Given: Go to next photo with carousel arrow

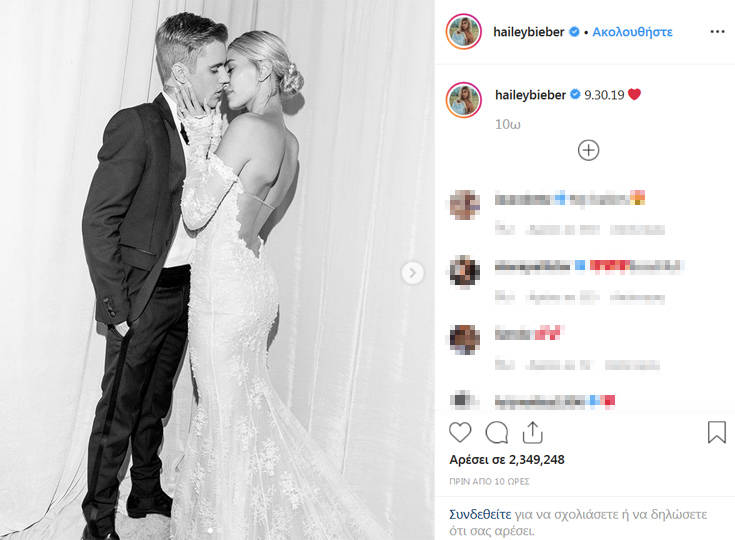Looking at the screenshot, I should (x=412, y=273).
